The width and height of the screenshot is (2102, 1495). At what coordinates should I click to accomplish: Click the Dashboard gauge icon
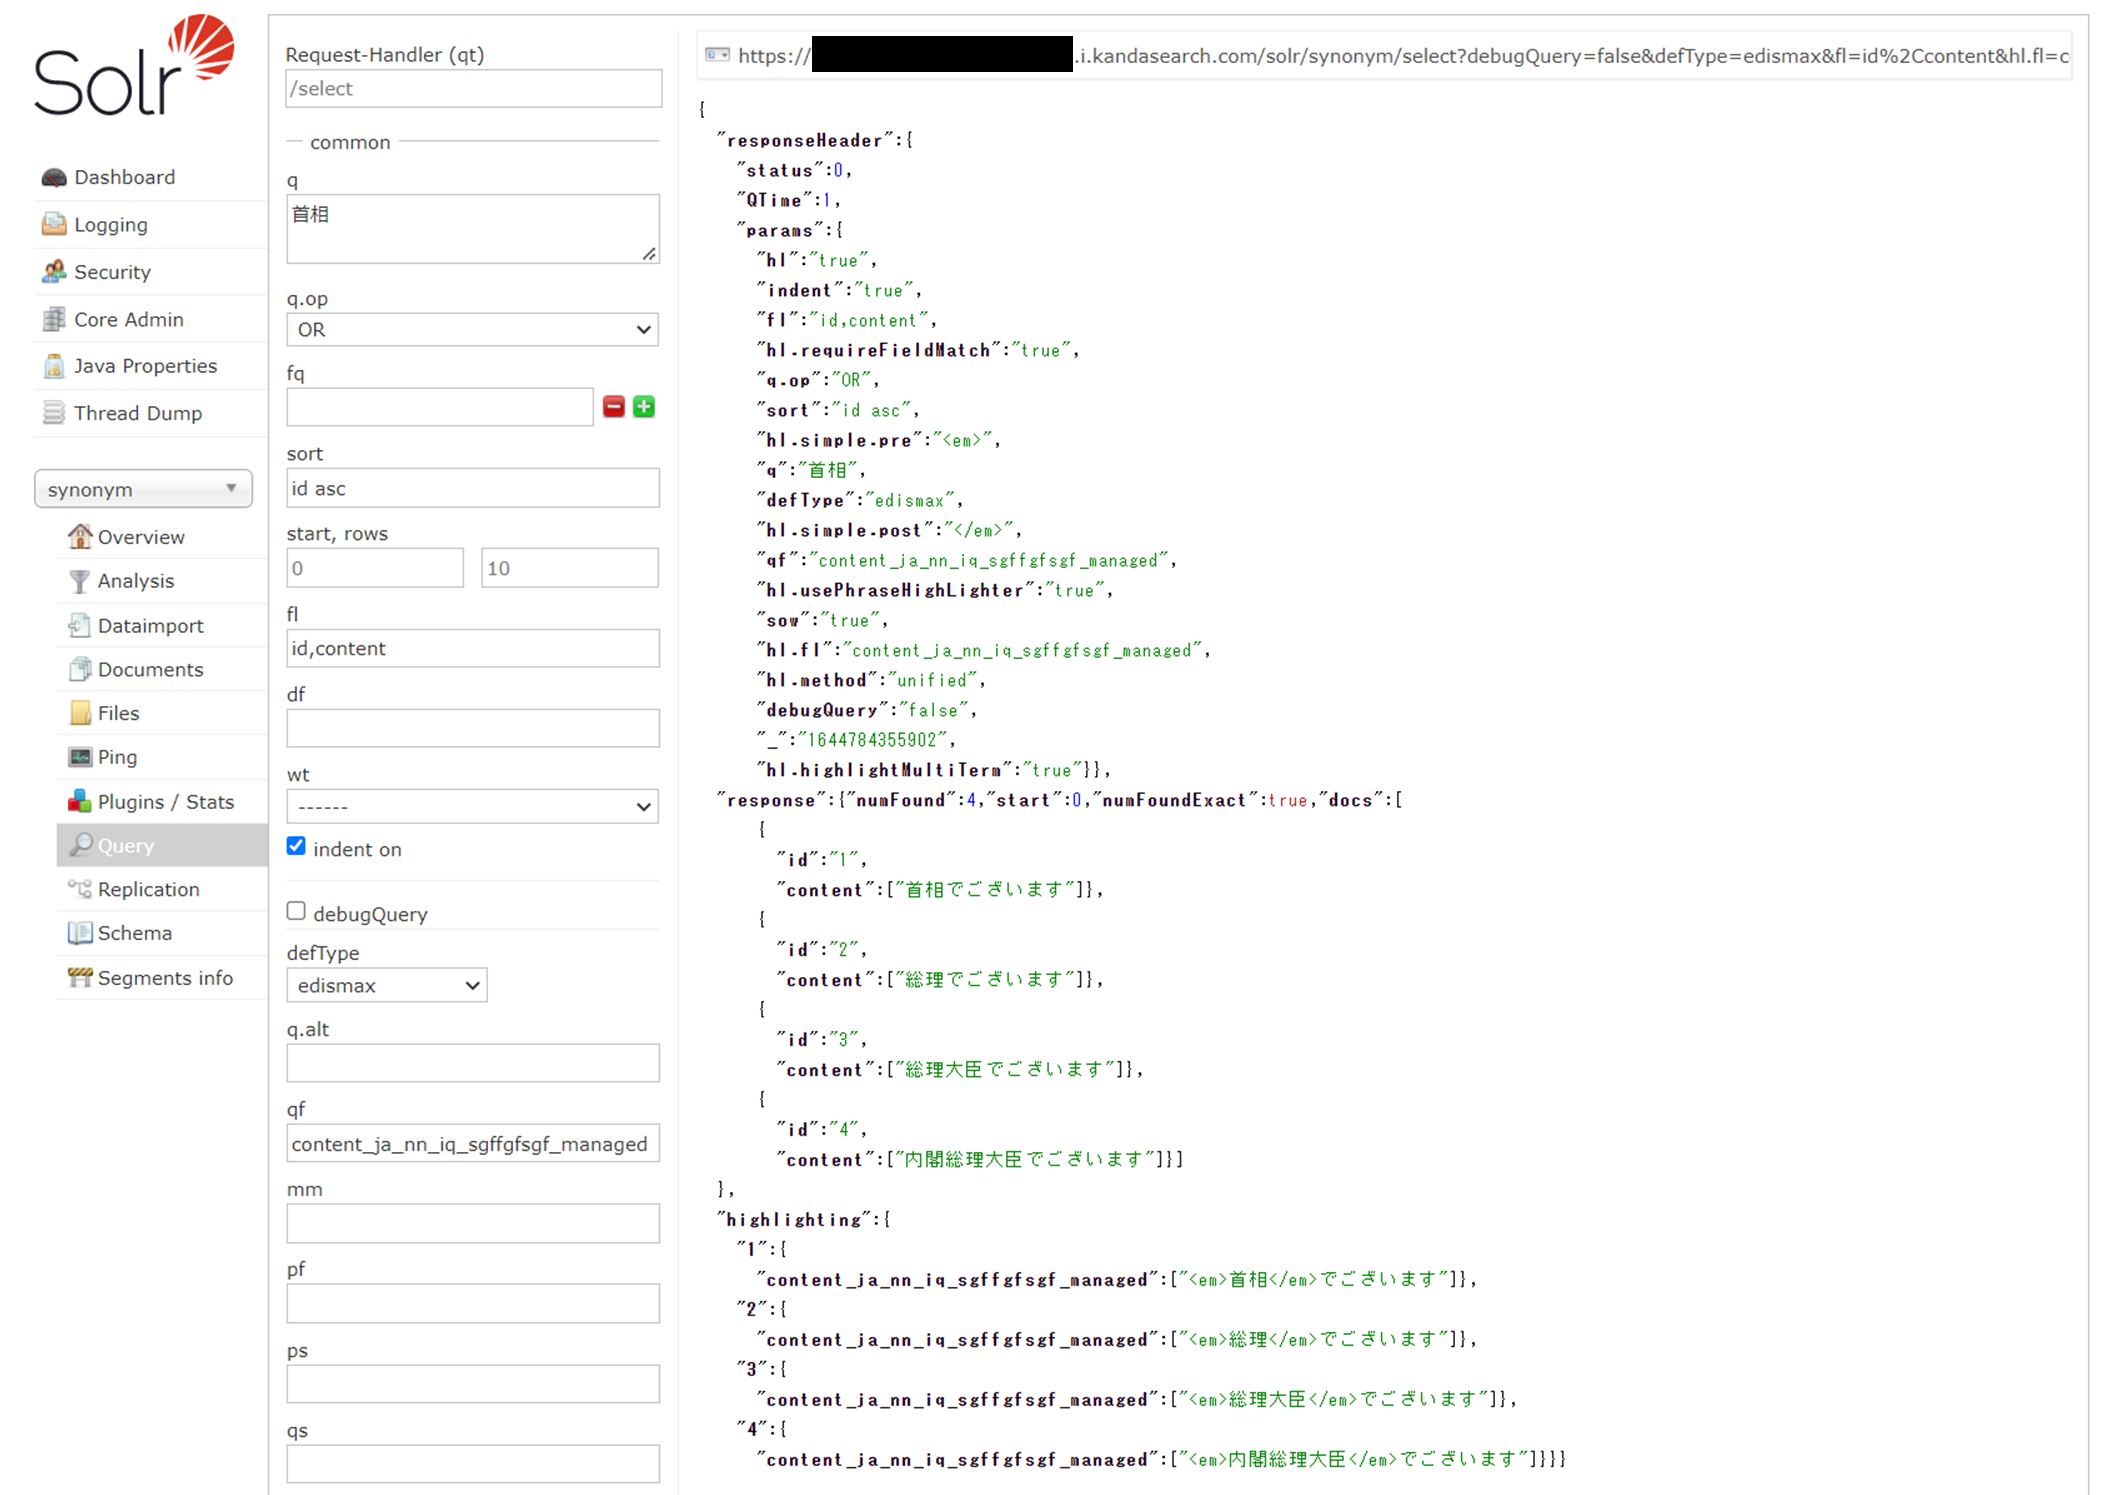(x=54, y=177)
